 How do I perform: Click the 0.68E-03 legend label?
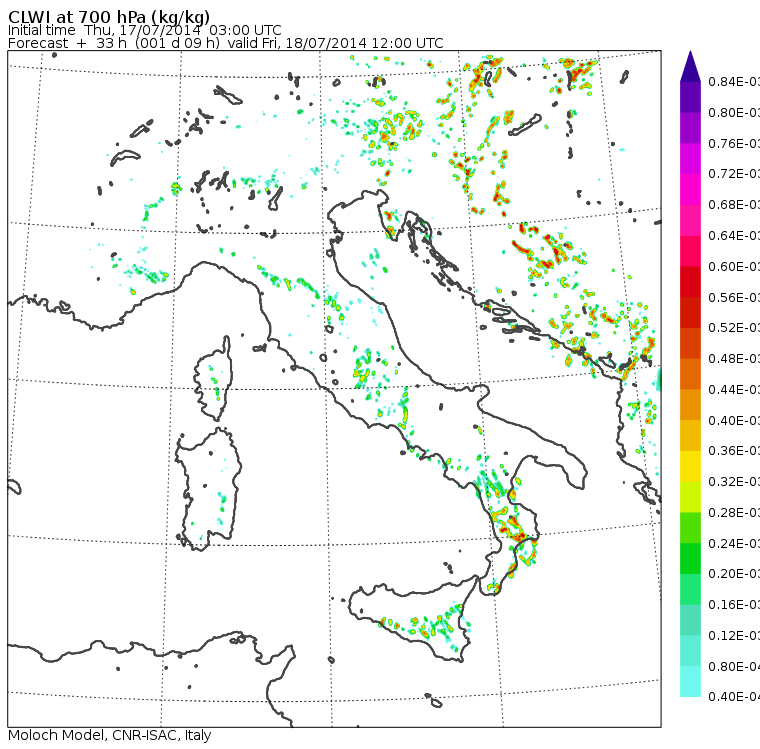click(x=734, y=205)
